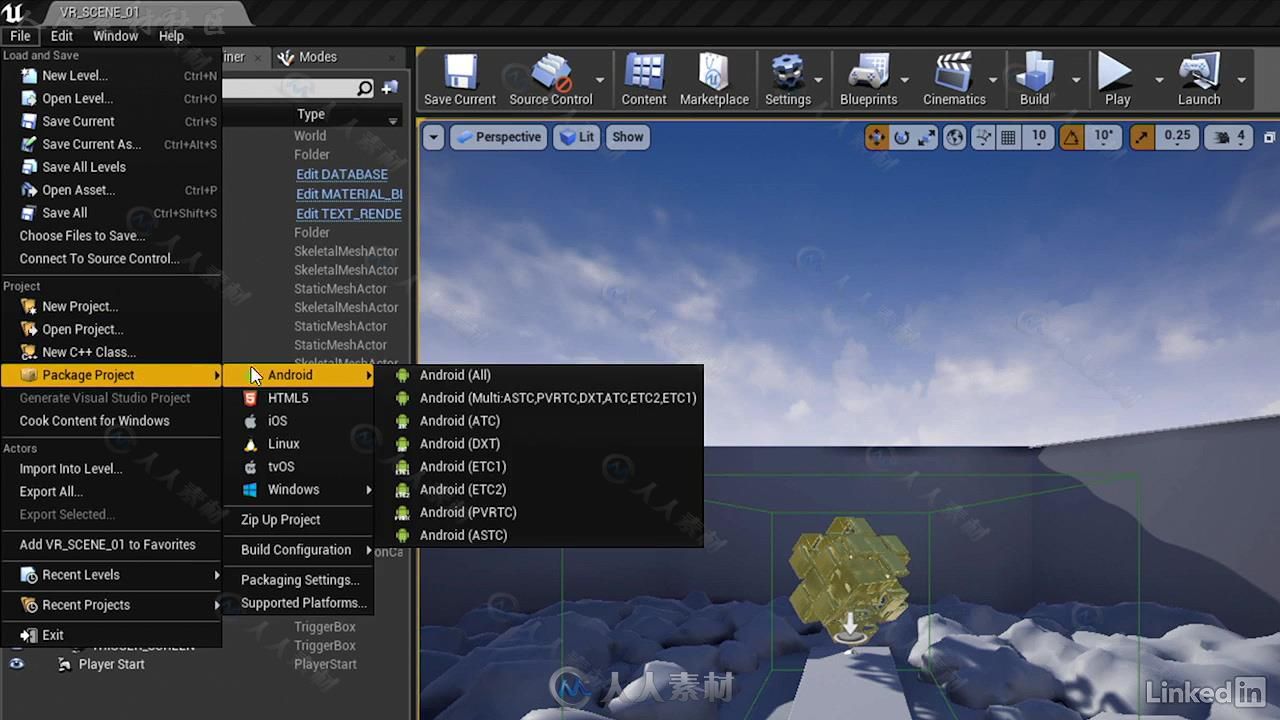Open the scale snap 0.25 dropdown

point(1177,136)
